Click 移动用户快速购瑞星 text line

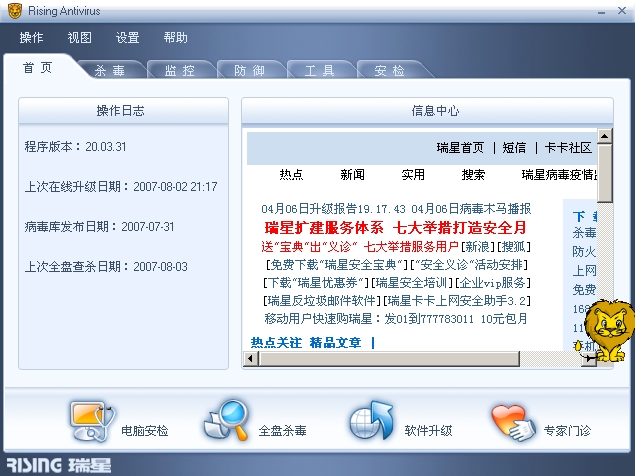pyautogui.click(x=396, y=319)
